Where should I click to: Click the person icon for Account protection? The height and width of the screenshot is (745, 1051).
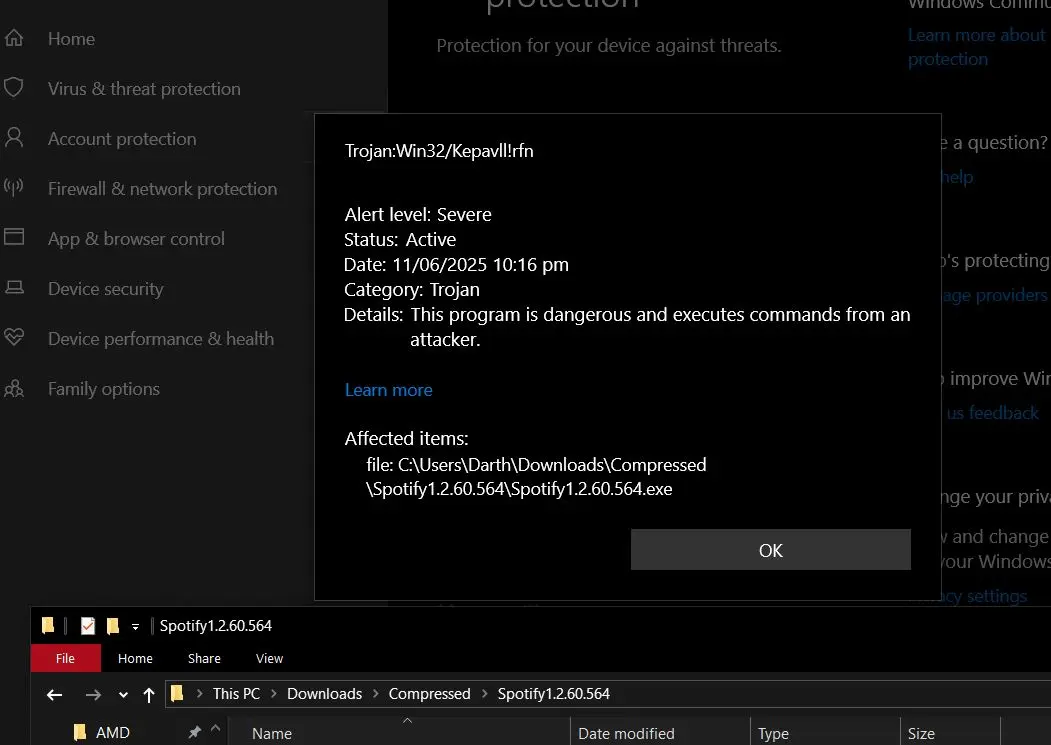tap(13, 137)
